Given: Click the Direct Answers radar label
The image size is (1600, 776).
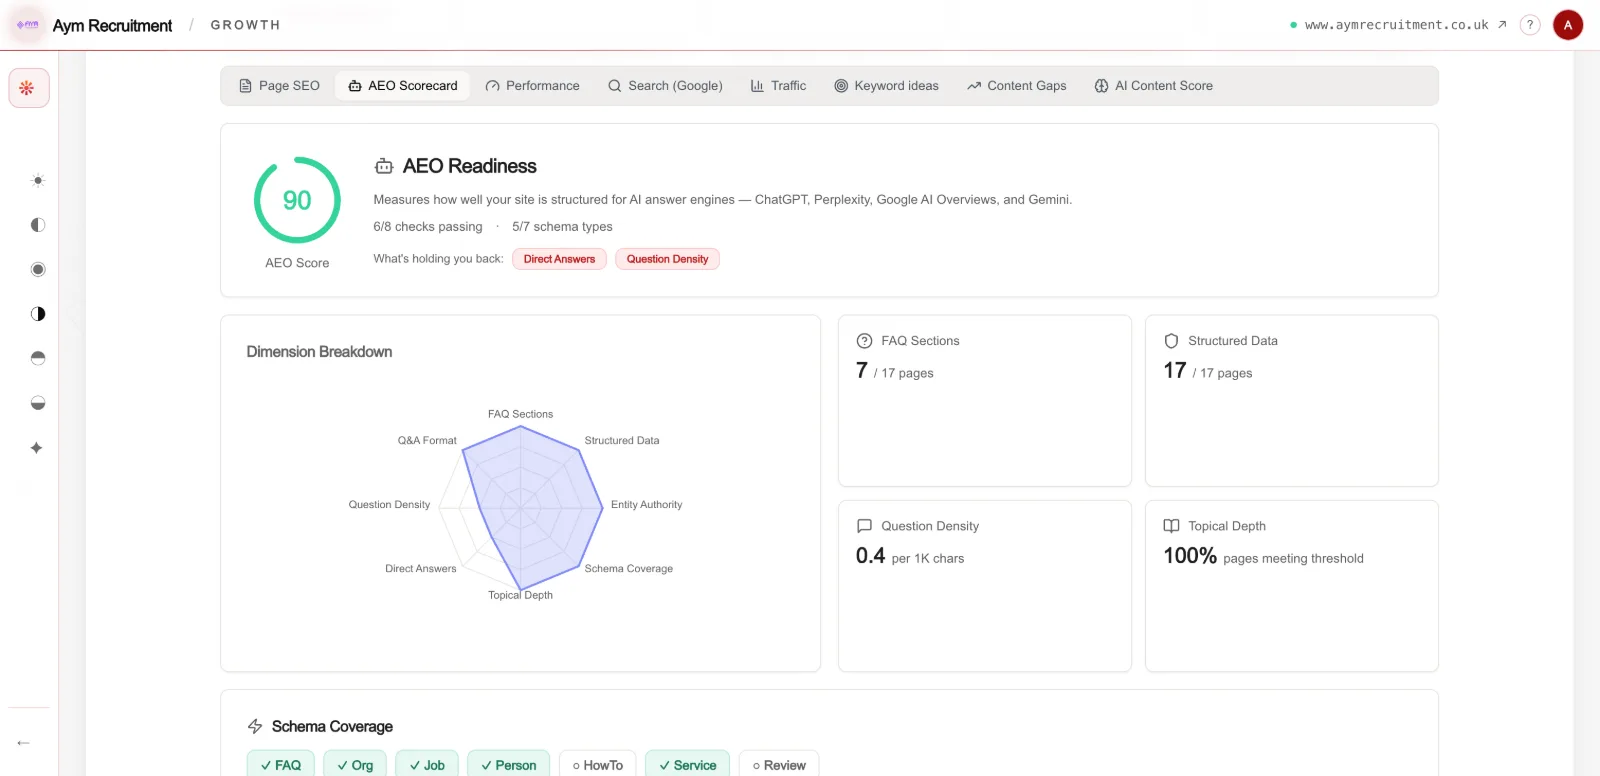Looking at the screenshot, I should pos(421,569).
